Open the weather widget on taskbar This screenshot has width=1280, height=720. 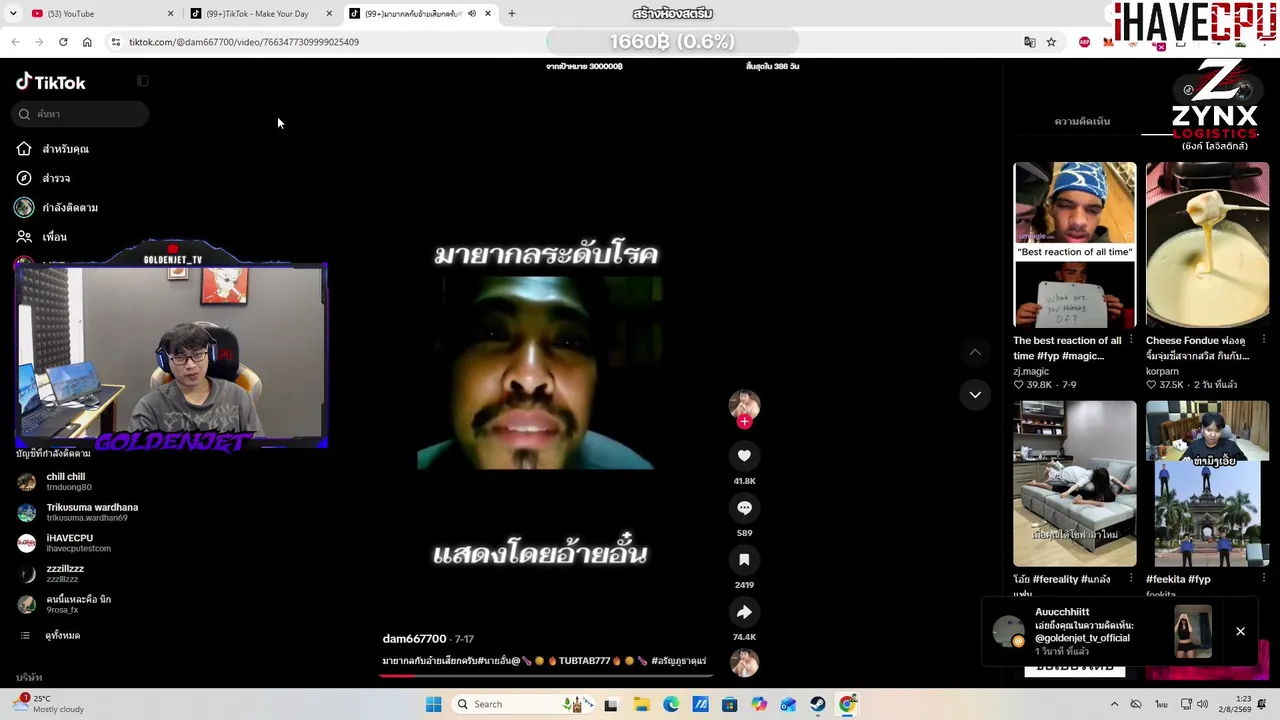48,704
